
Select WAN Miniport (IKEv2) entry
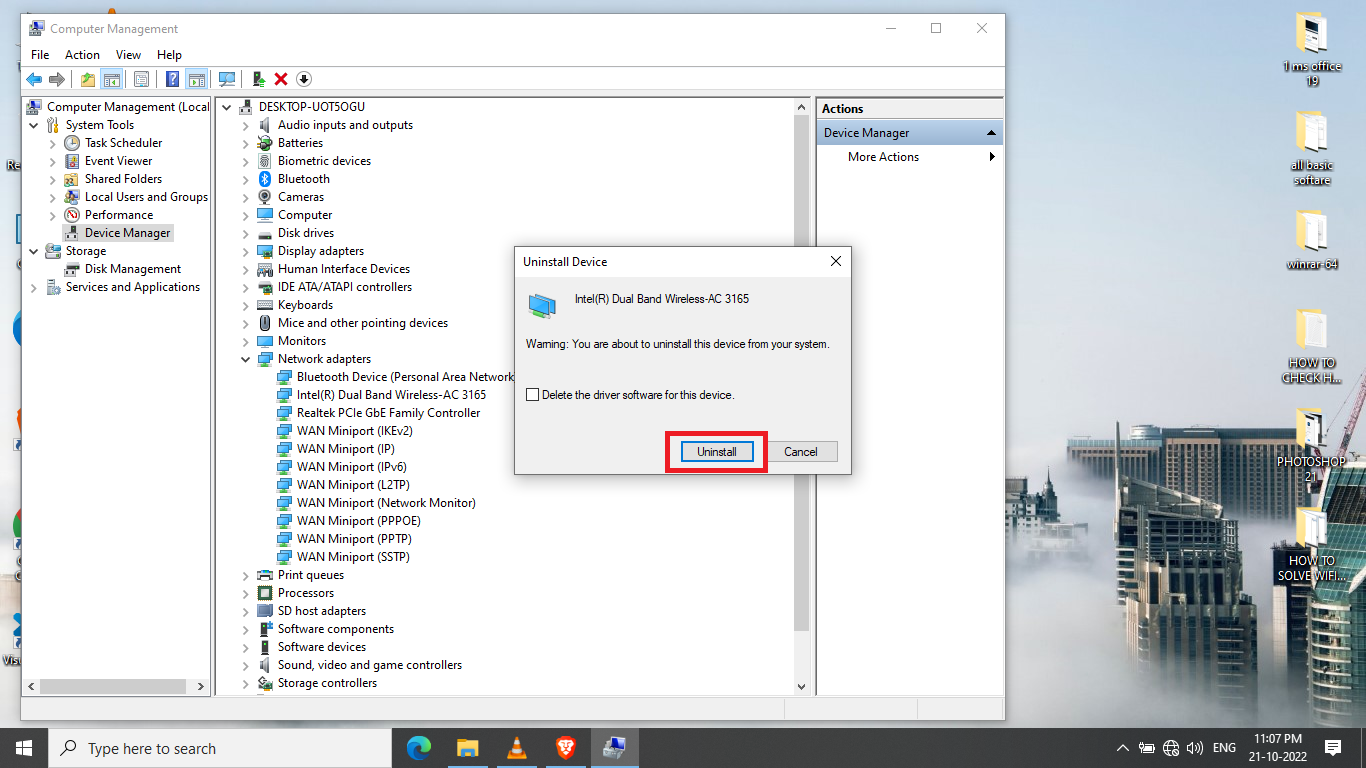pyautogui.click(x=354, y=431)
